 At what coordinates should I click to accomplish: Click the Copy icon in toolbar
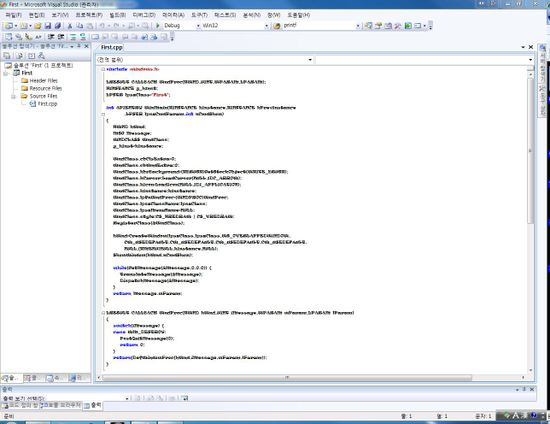pos(80,26)
